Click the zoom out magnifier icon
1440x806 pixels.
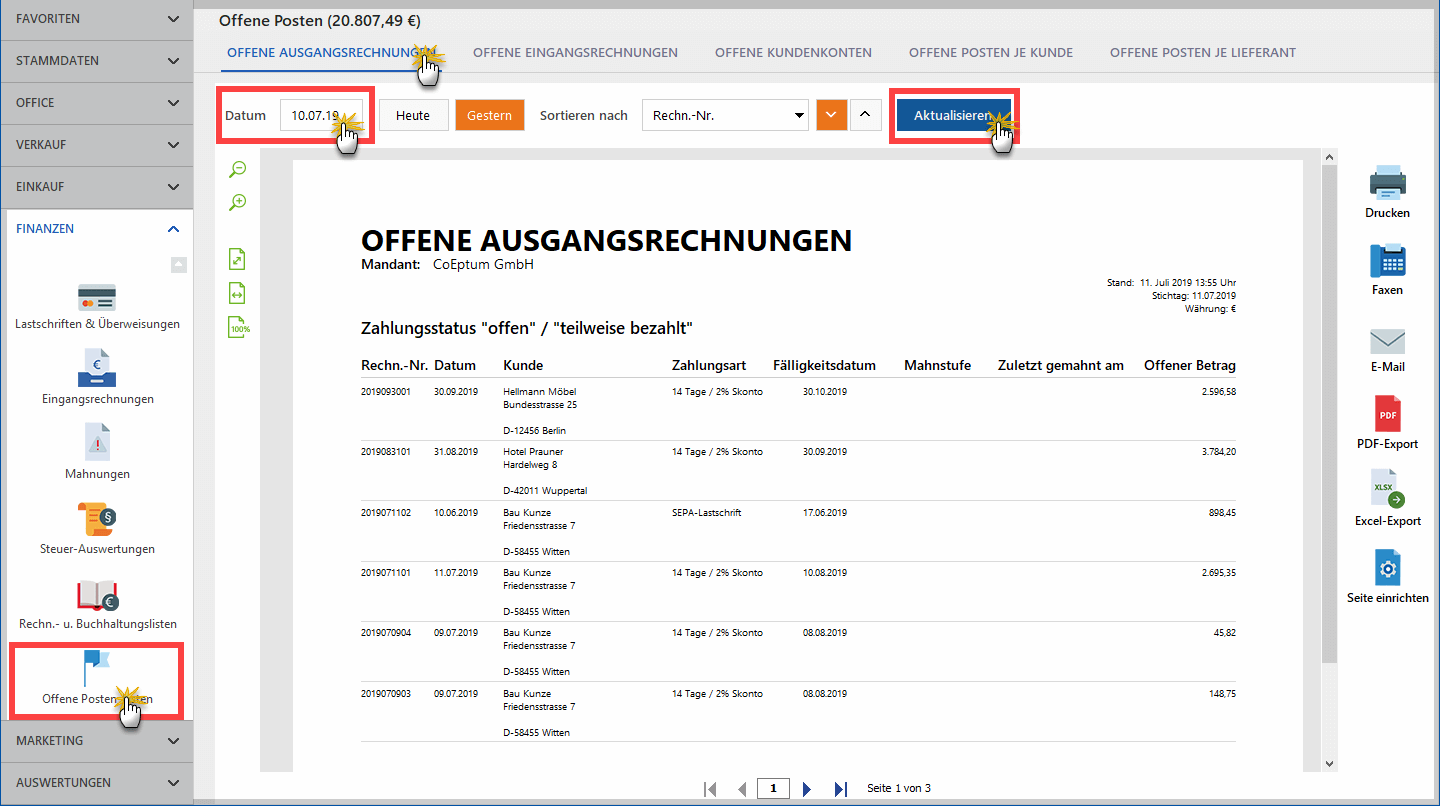click(238, 168)
